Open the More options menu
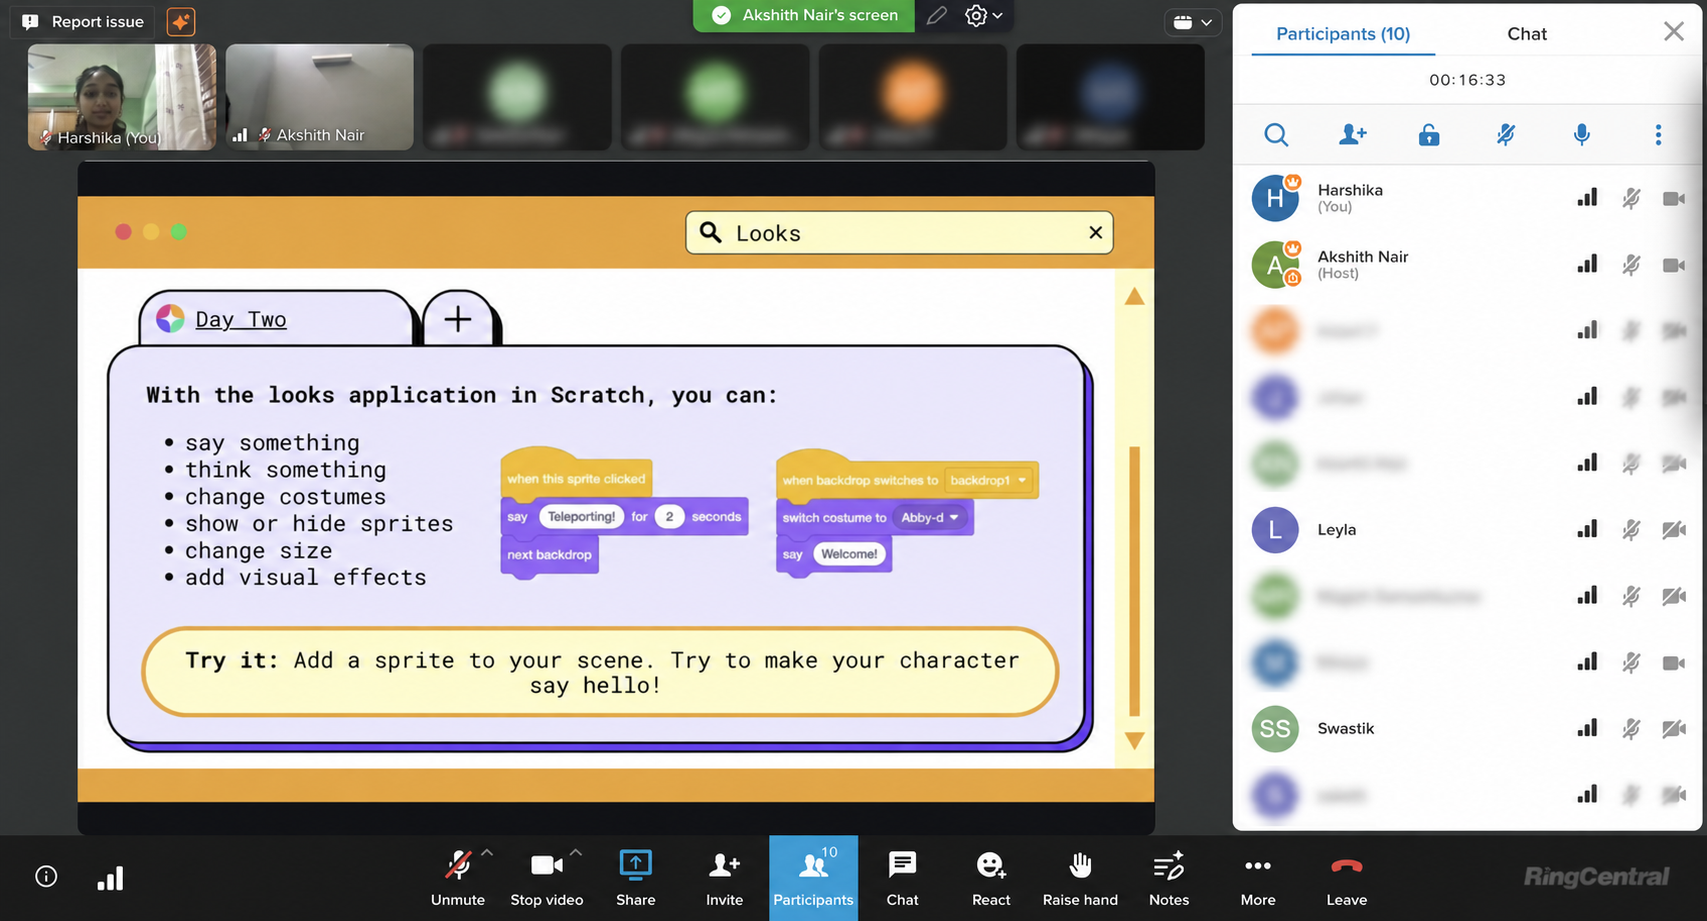 click(1258, 878)
